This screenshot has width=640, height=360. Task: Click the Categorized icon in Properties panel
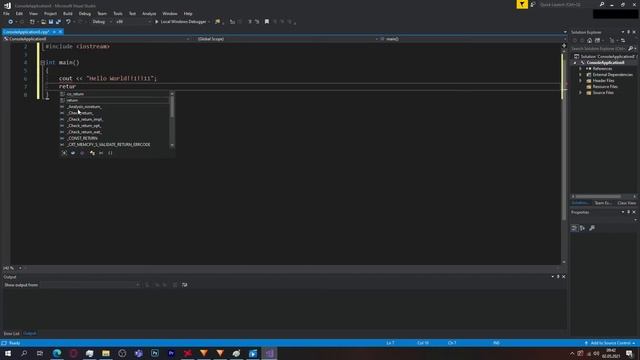pos(574,228)
